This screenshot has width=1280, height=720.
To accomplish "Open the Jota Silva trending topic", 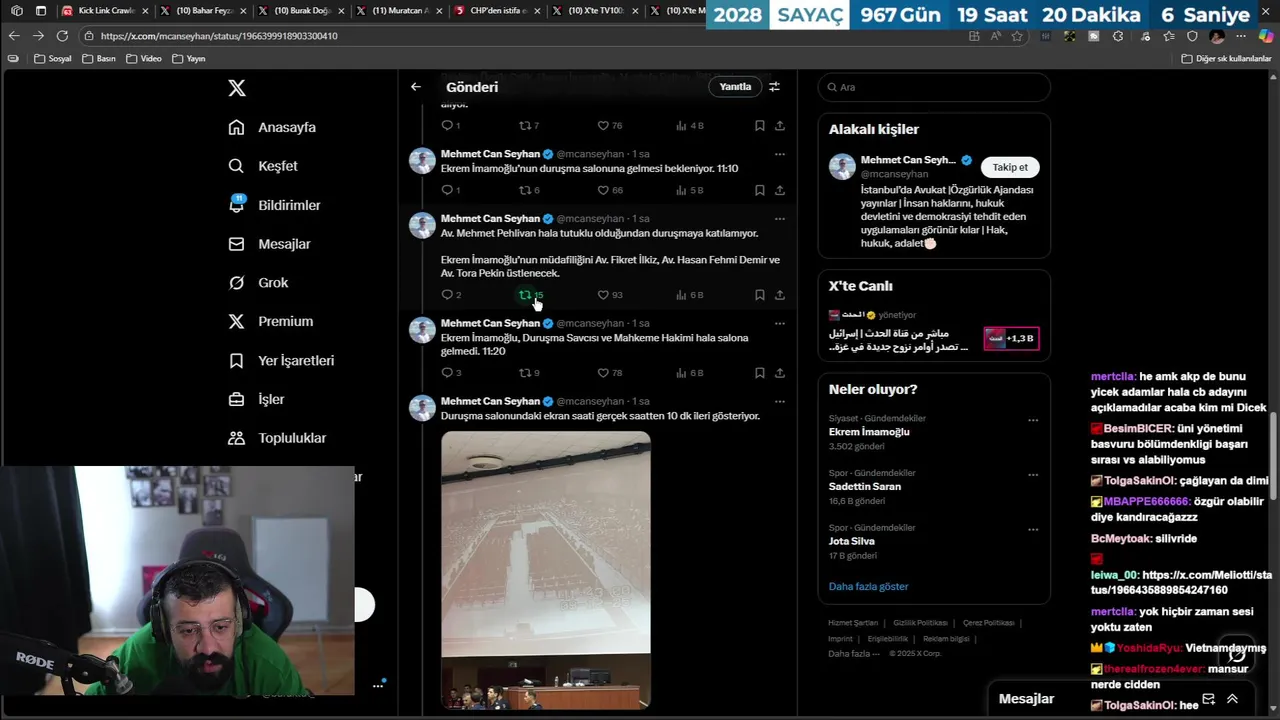I will click(852, 541).
